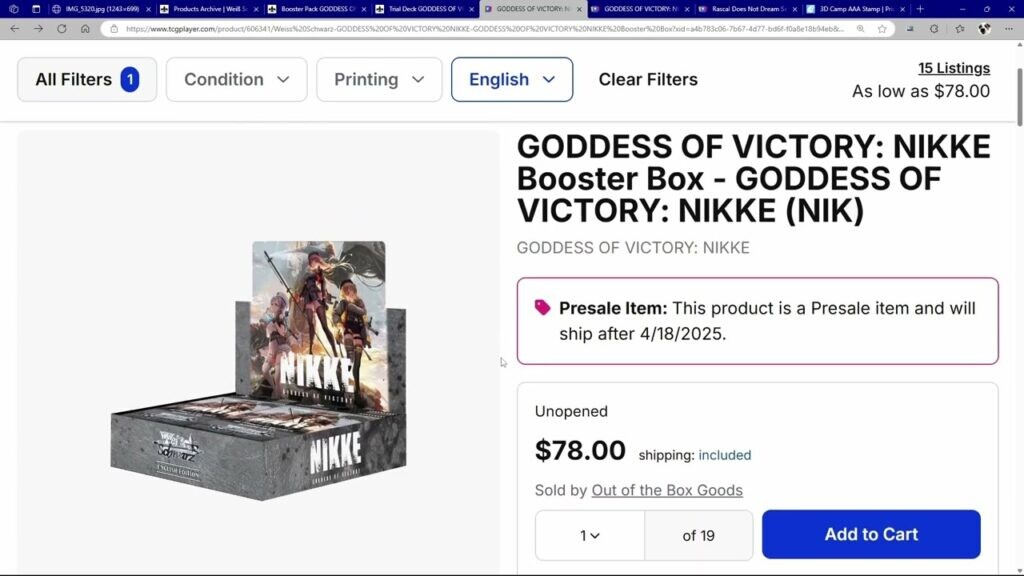Expand the Printing filter dropdown
The height and width of the screenshot is (576, 1024).
coord(379,80)
